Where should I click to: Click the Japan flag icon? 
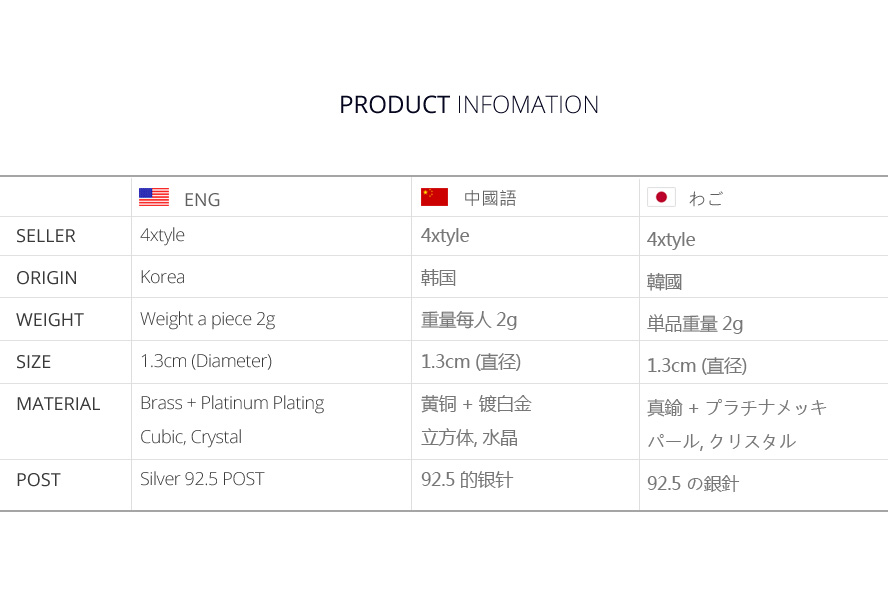[x=661, y=197]
